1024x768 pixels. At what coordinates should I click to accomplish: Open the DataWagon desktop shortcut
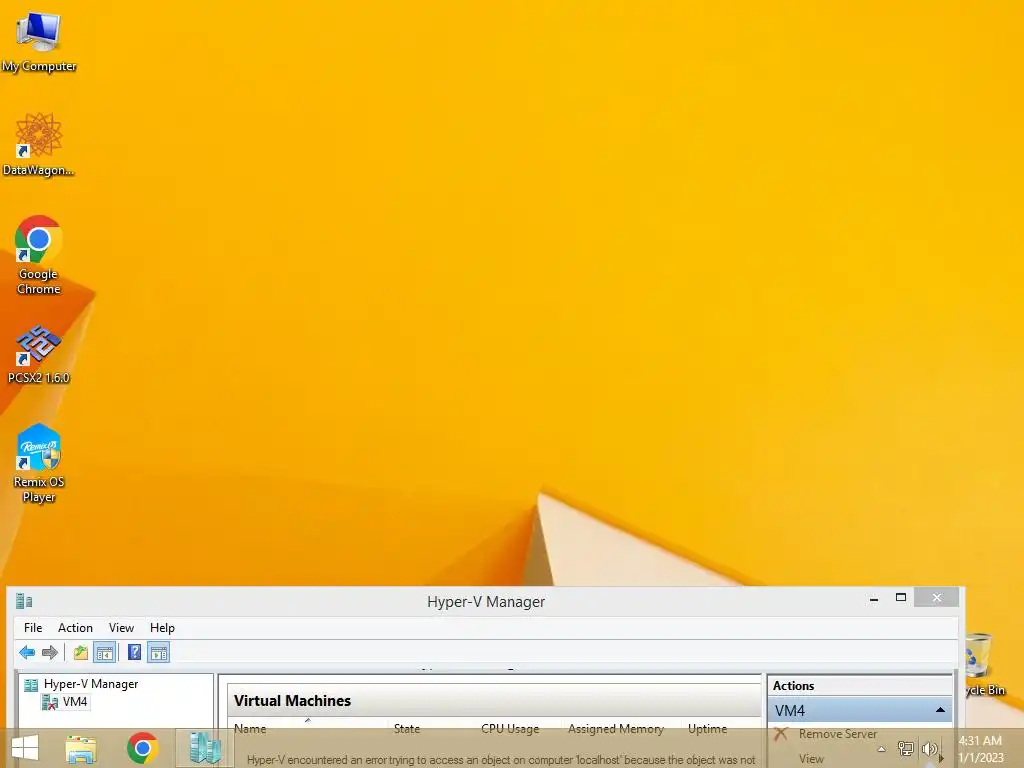(39, 144)
